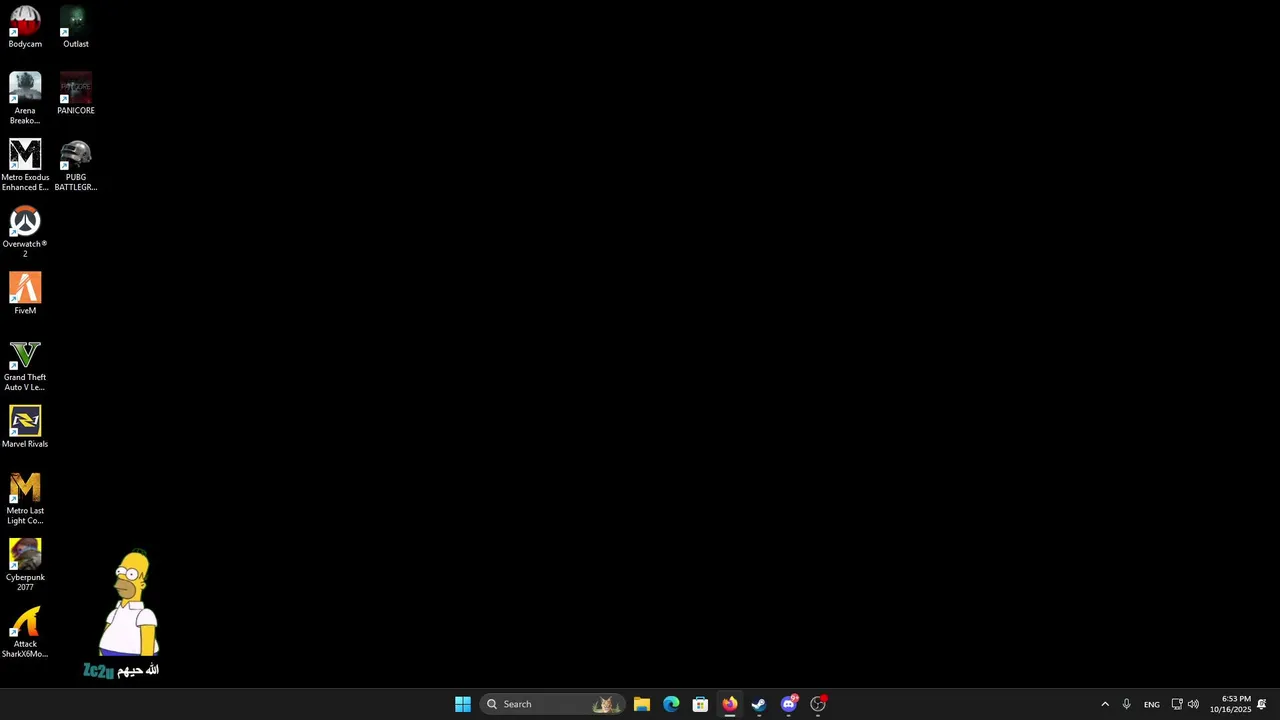Click the PANICORE desktop icon

tap(76, 93)
